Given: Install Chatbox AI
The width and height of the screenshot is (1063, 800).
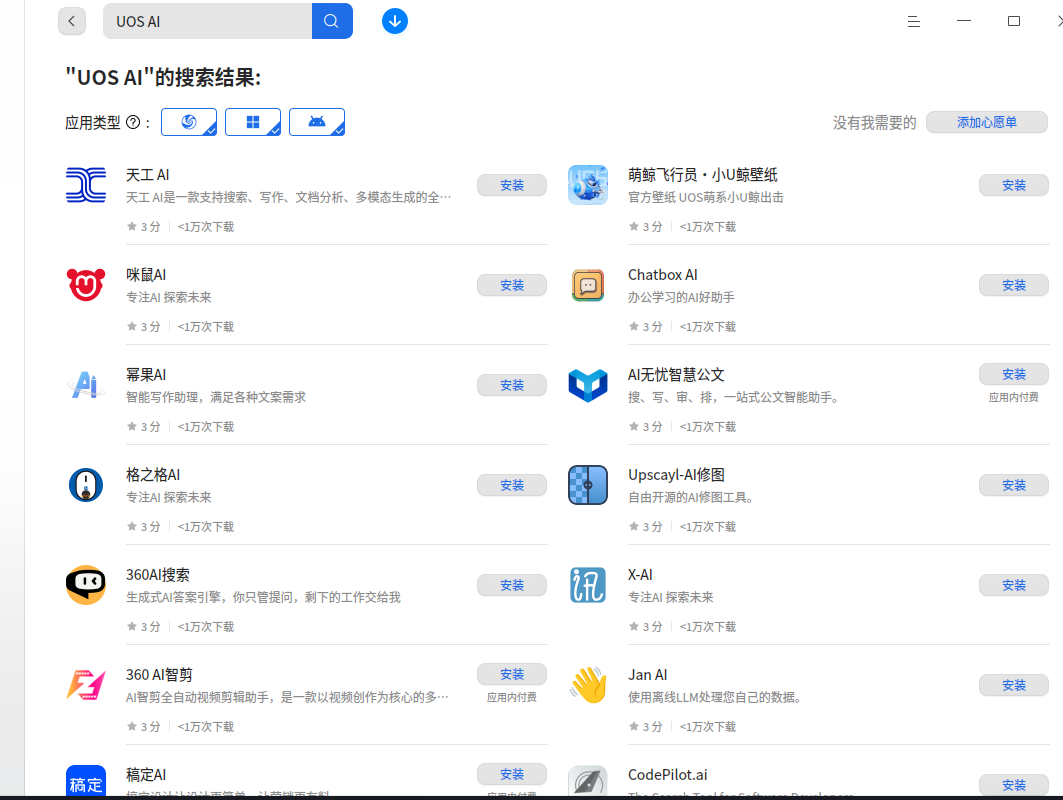Looking at the screenshot, I should point(1014,285).
